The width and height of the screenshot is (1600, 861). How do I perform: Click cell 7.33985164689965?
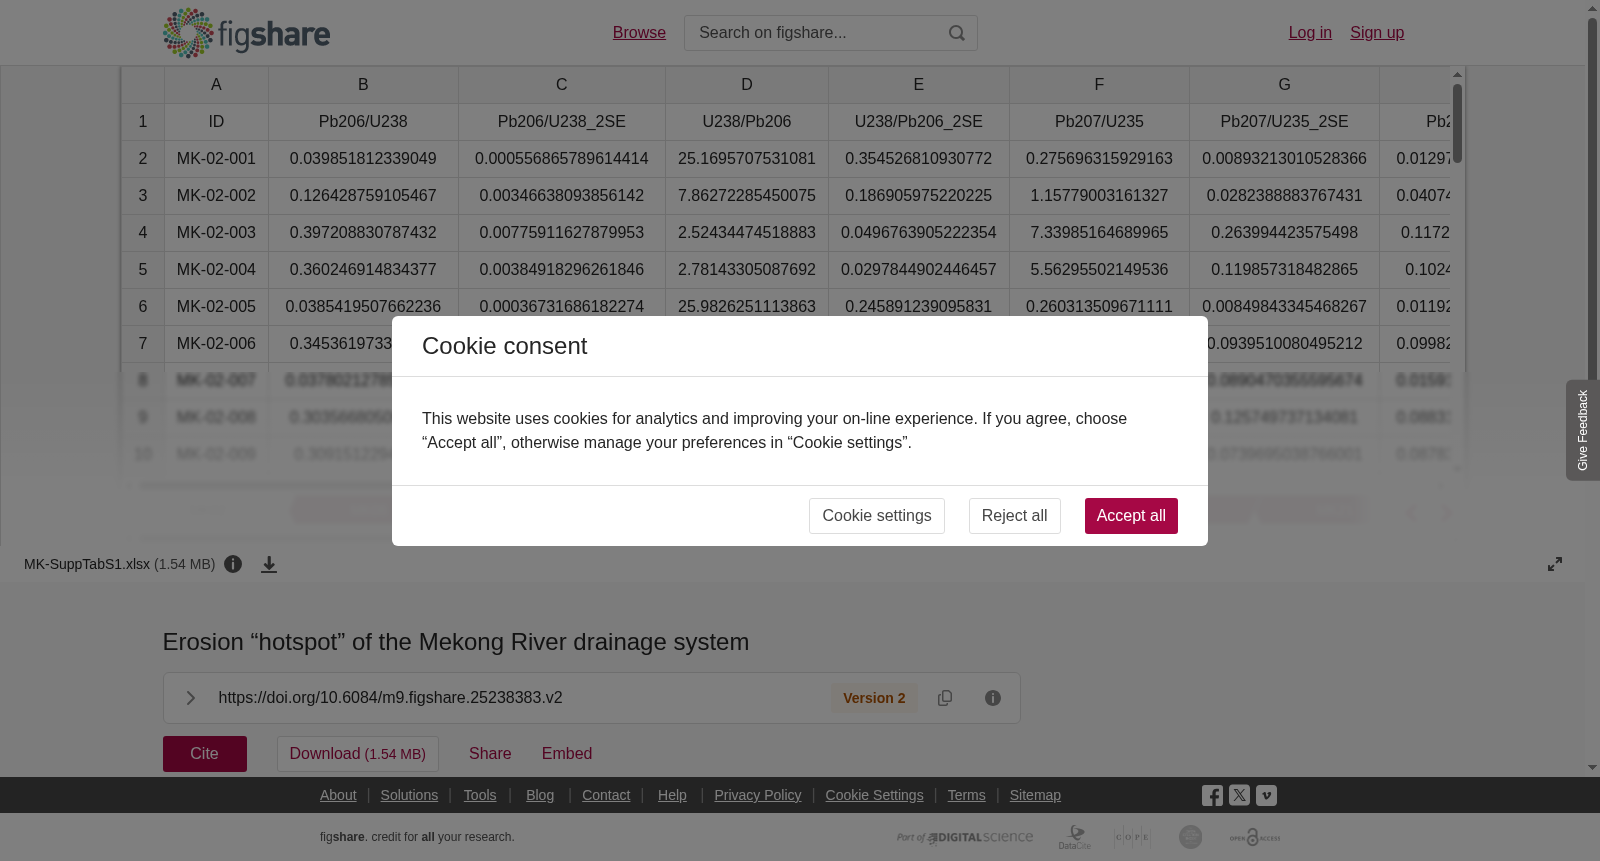[x=1099, y=233]
